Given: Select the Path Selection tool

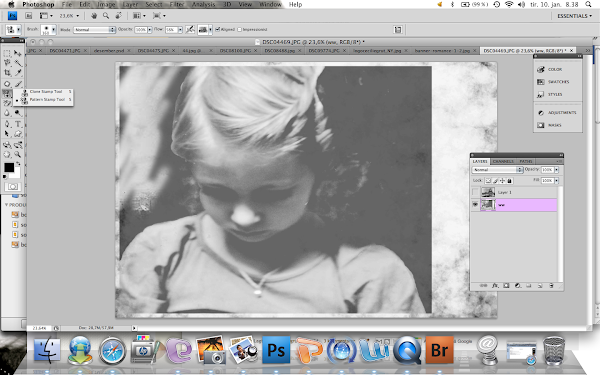Looking at the screenshot, I should pos(7,134).
